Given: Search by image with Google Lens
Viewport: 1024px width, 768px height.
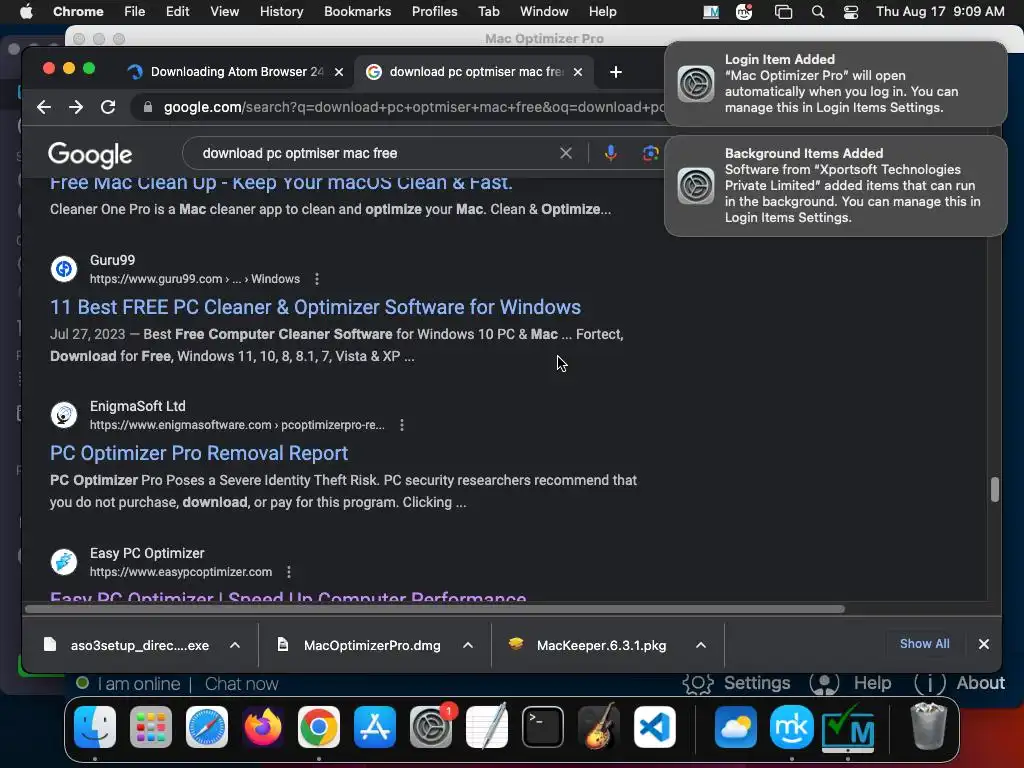Looking at the screenshot, I should click(650, 153).
